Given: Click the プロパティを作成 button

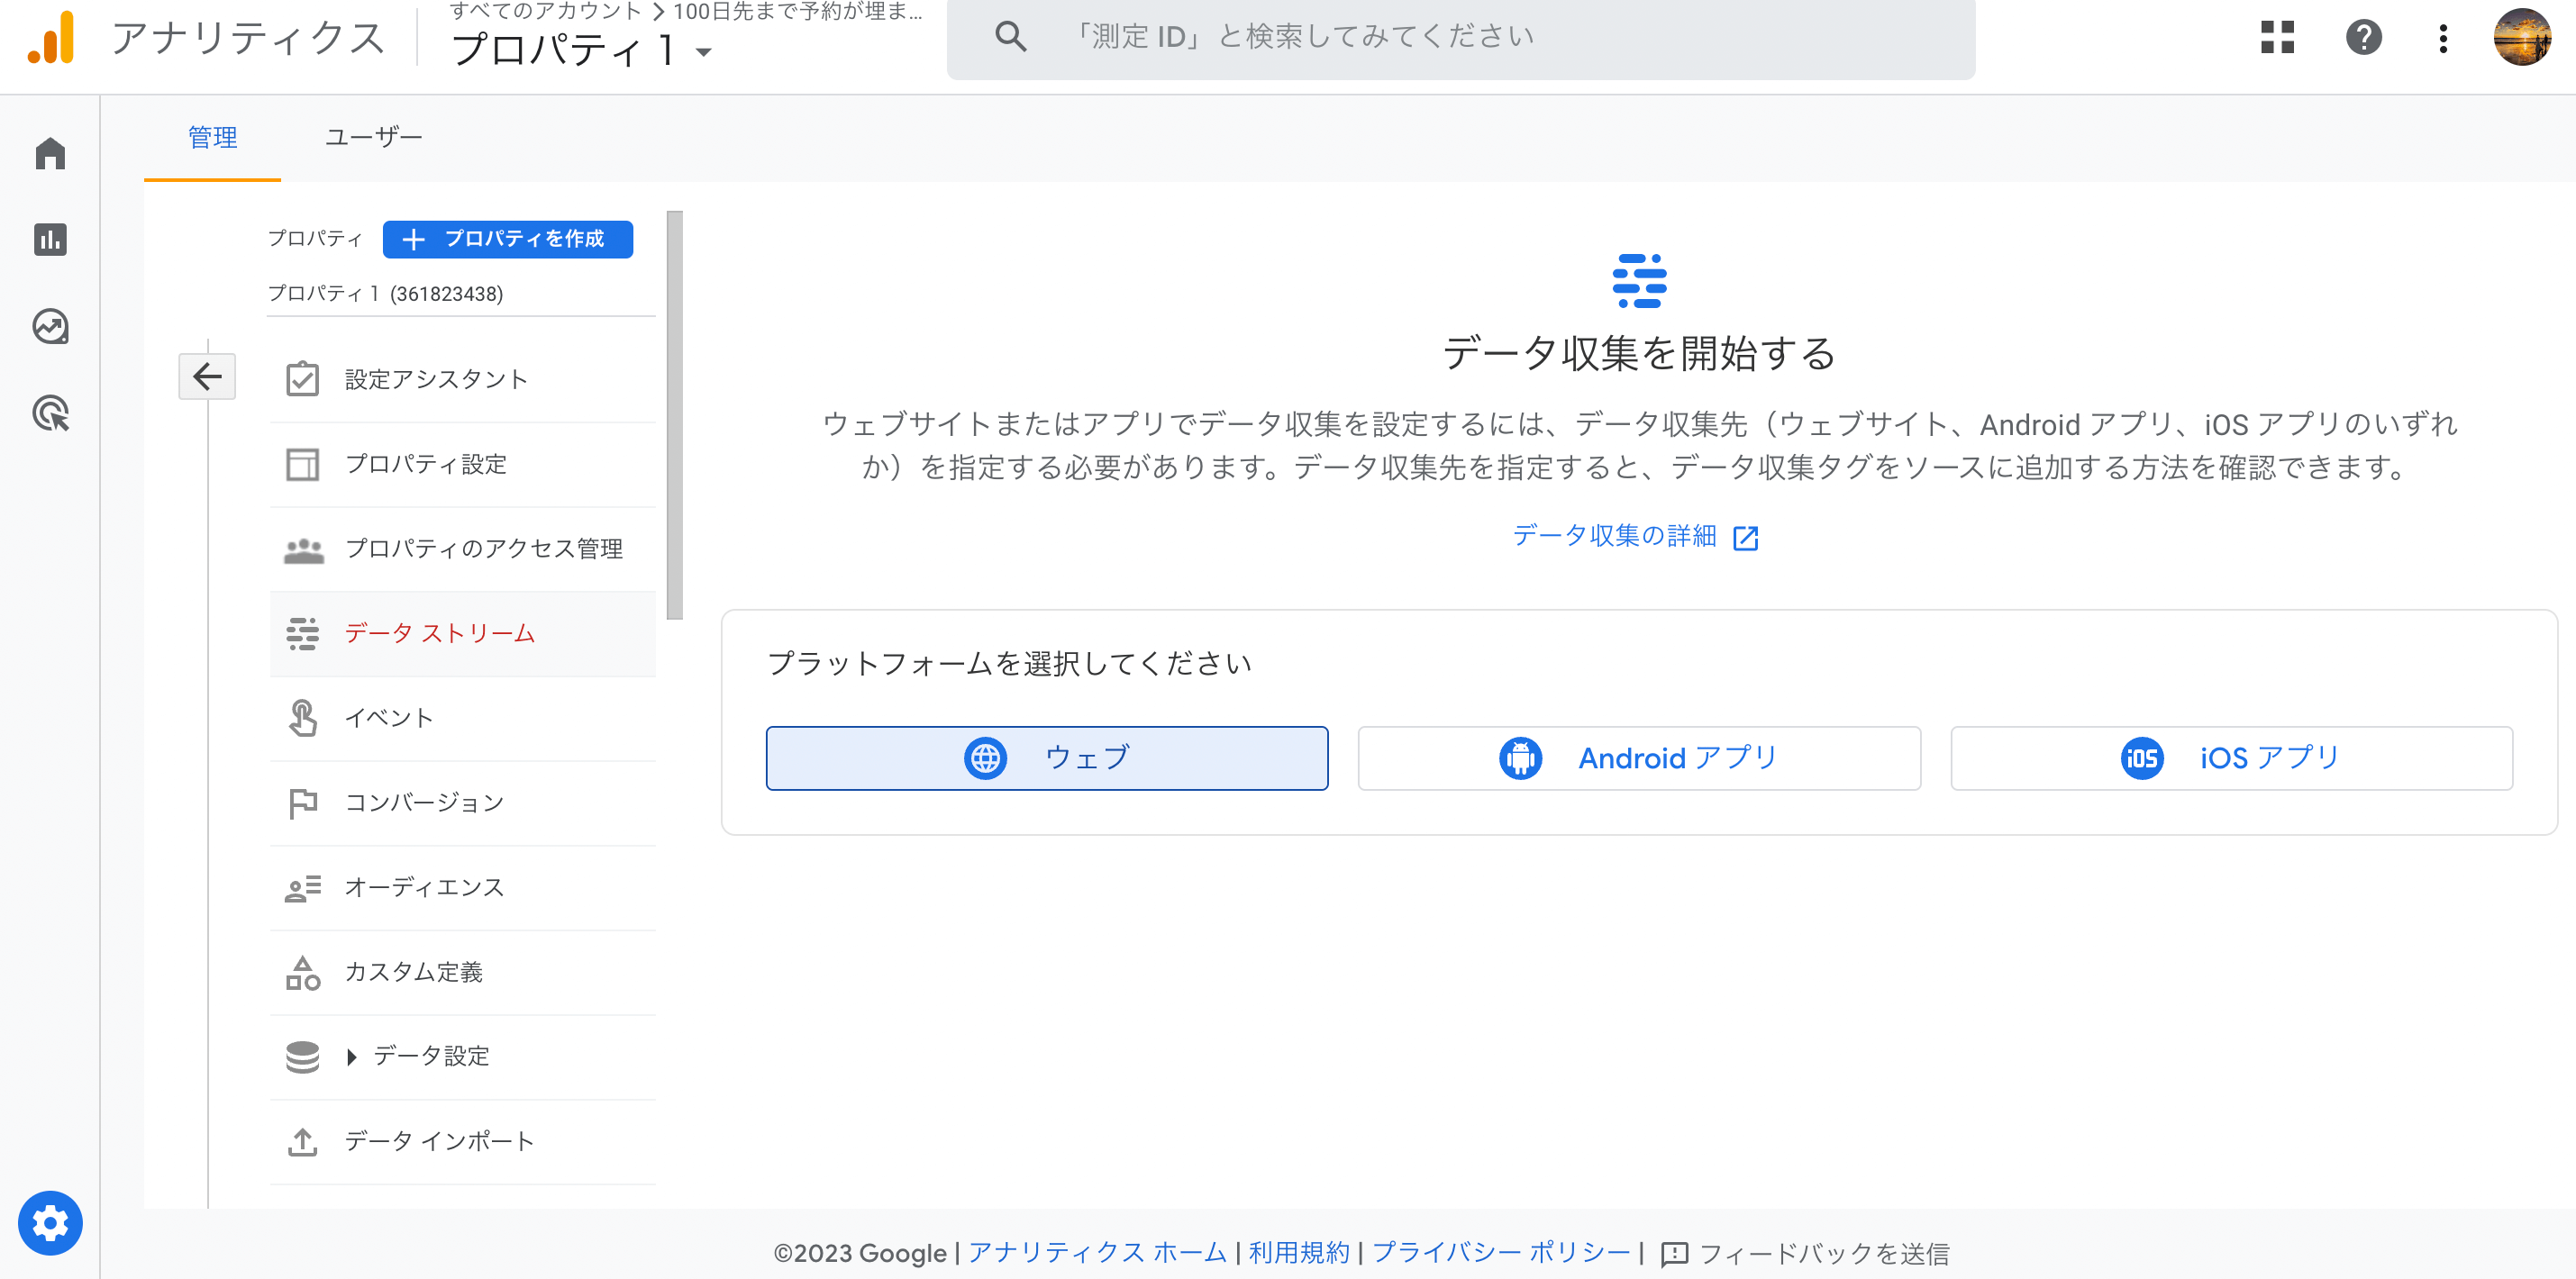Looking at the screenshot, I should [507, 239].
